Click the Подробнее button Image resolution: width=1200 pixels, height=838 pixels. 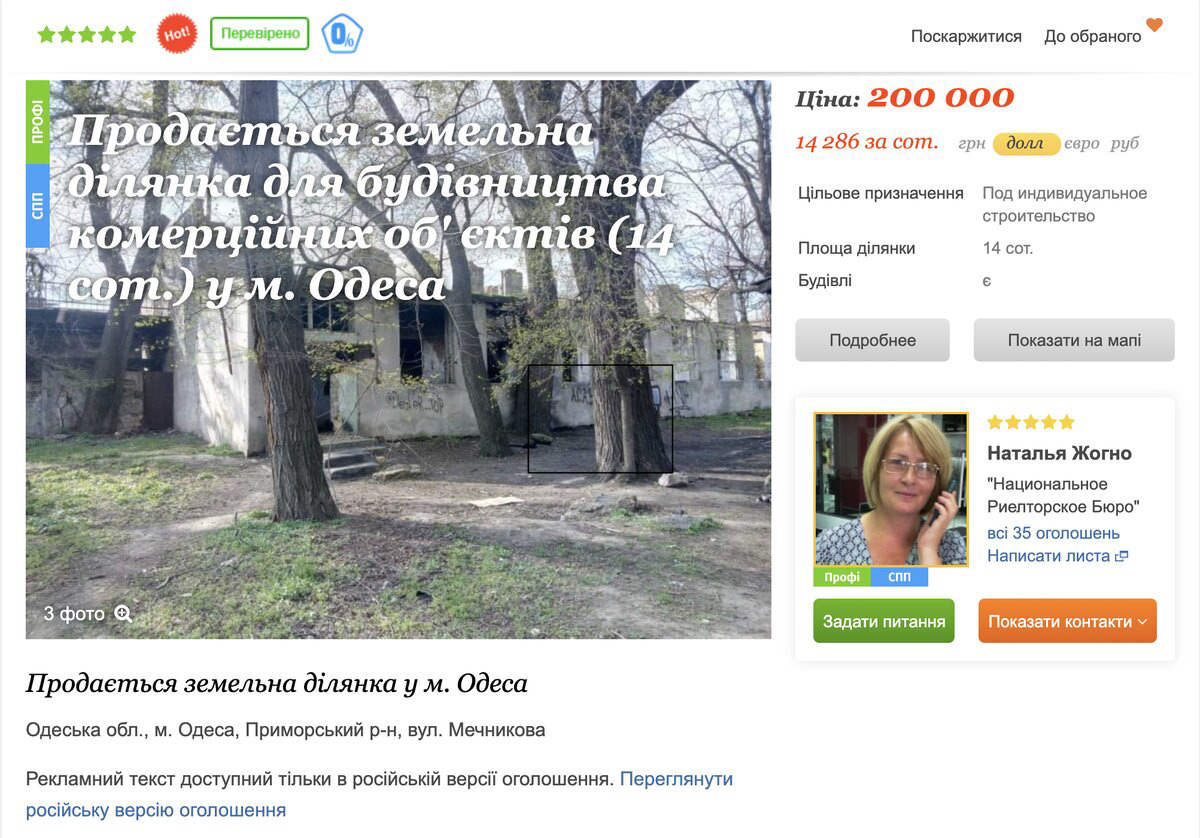[872, 340]
